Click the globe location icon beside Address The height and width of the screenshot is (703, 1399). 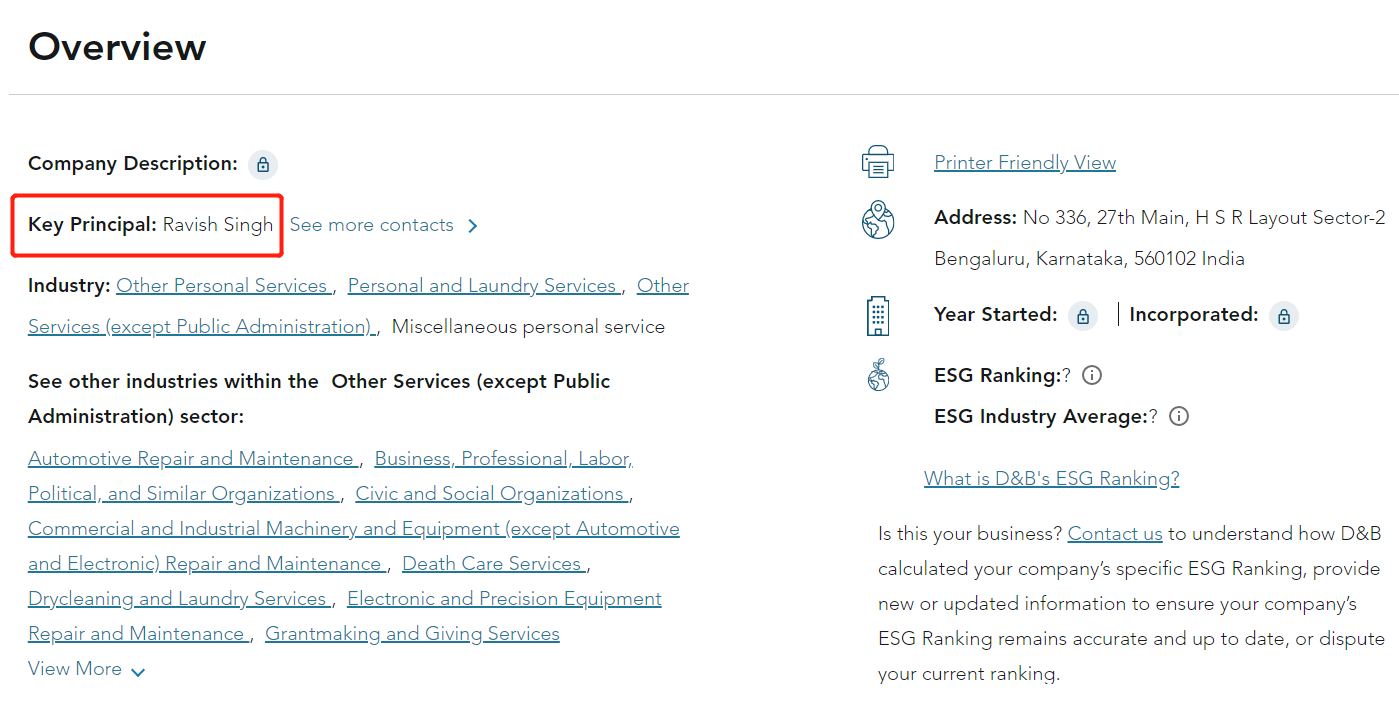pos(877,220)
